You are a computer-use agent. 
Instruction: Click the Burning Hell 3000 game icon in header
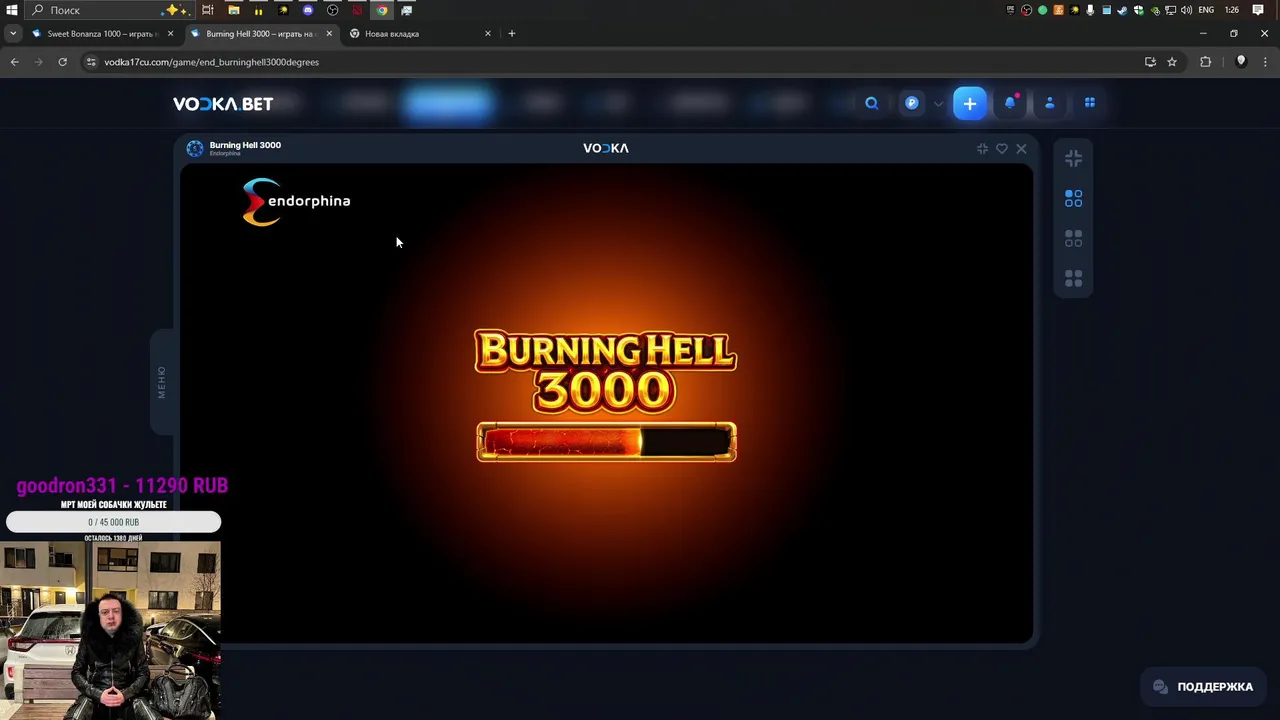pyautogui.click(x=195, y=148)
